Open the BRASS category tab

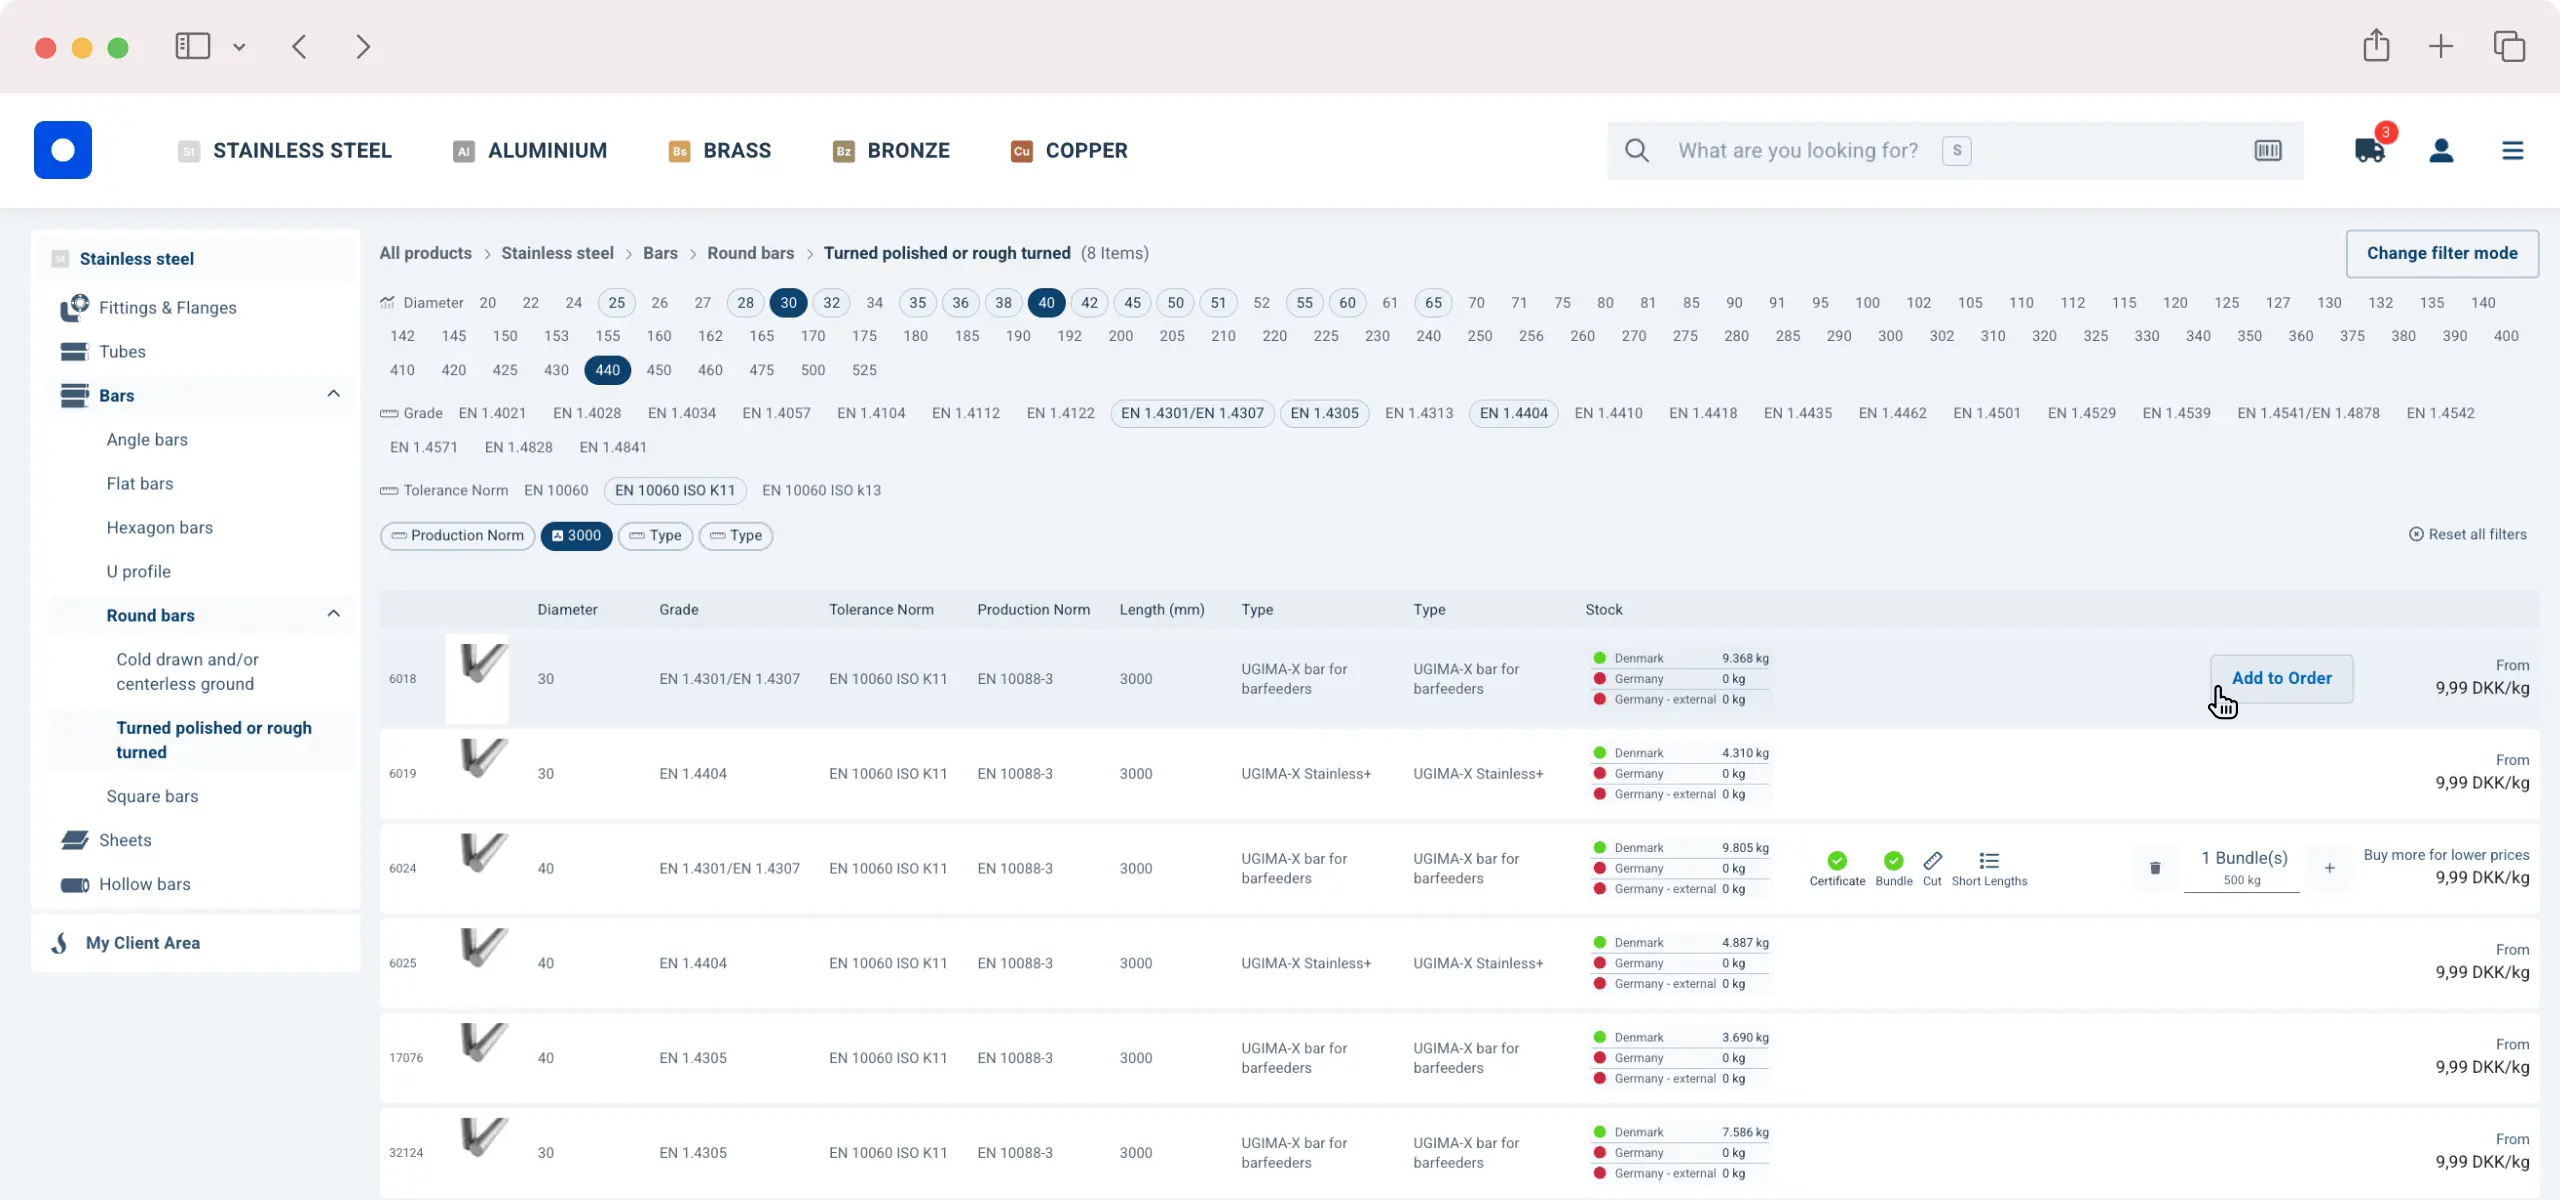736,150
